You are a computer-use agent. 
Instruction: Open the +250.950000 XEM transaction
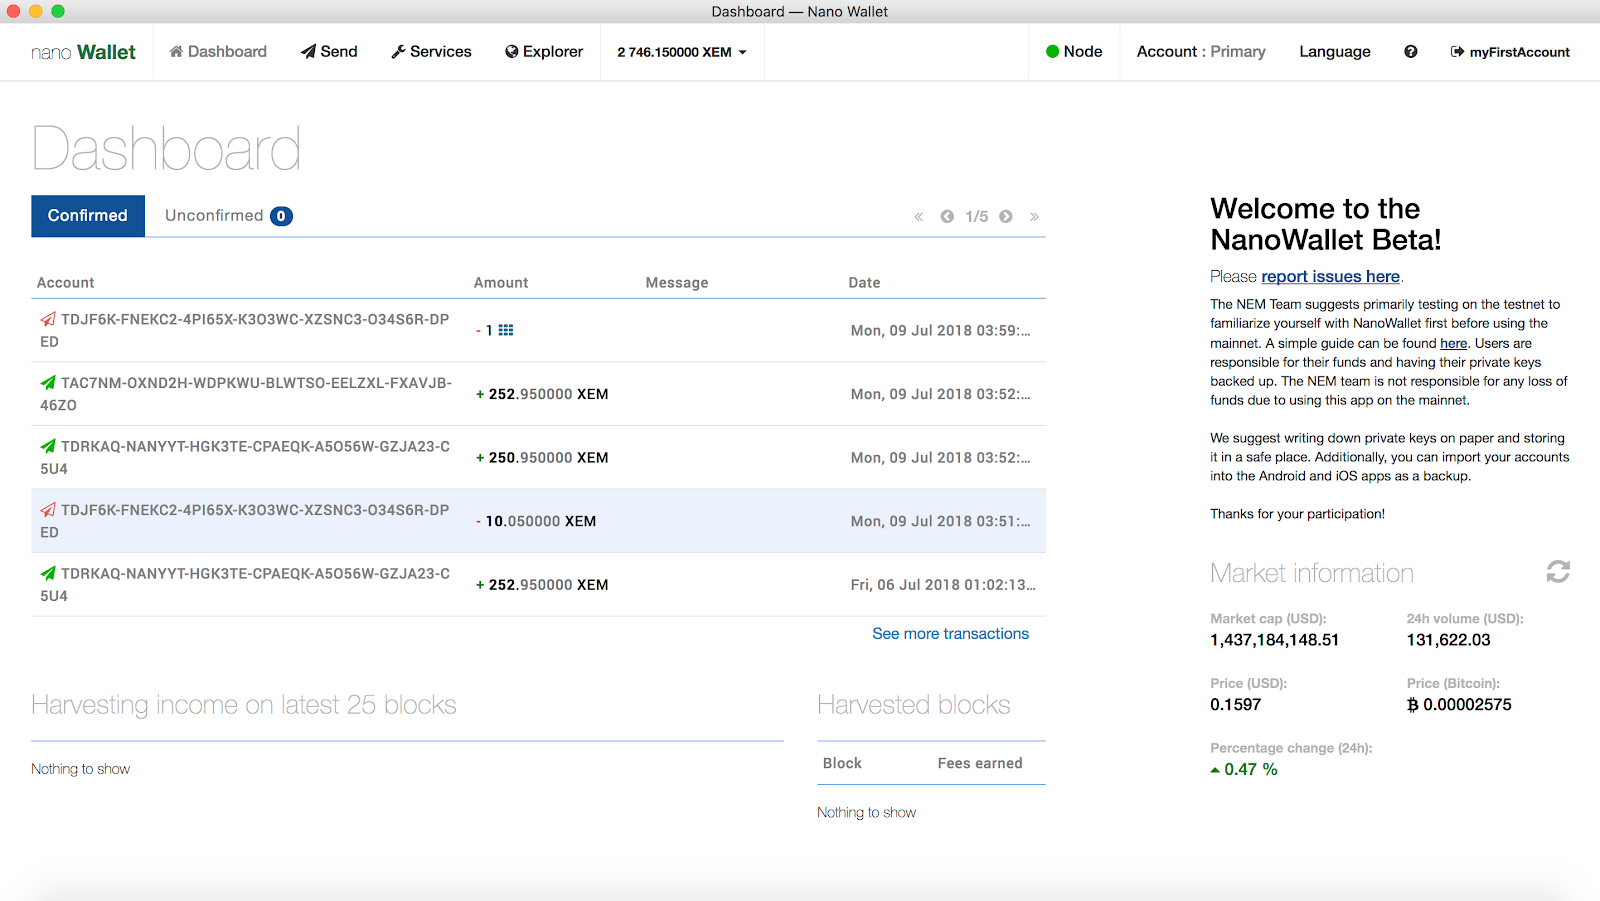click(538, 457)
